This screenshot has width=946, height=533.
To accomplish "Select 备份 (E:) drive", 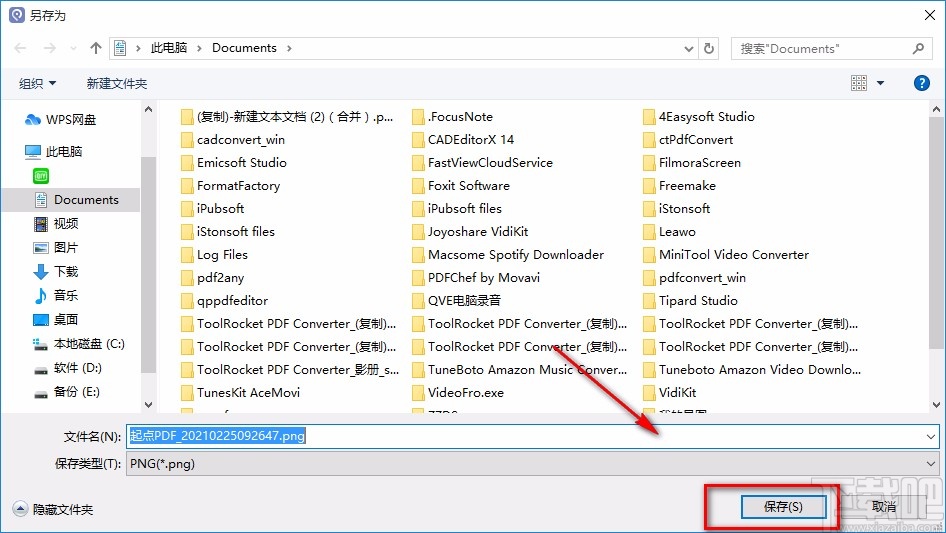I will [x=66, y=392].
